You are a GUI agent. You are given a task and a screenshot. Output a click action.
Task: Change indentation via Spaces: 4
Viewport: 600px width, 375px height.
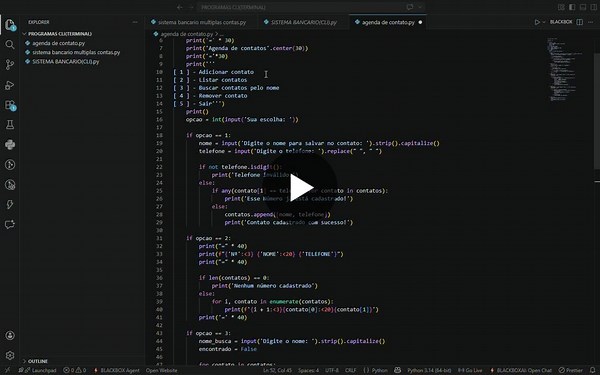tap(308, 370)
